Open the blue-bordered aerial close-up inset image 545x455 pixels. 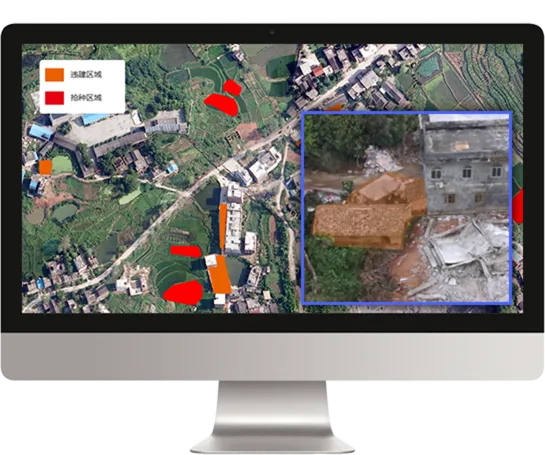point(407,208)
